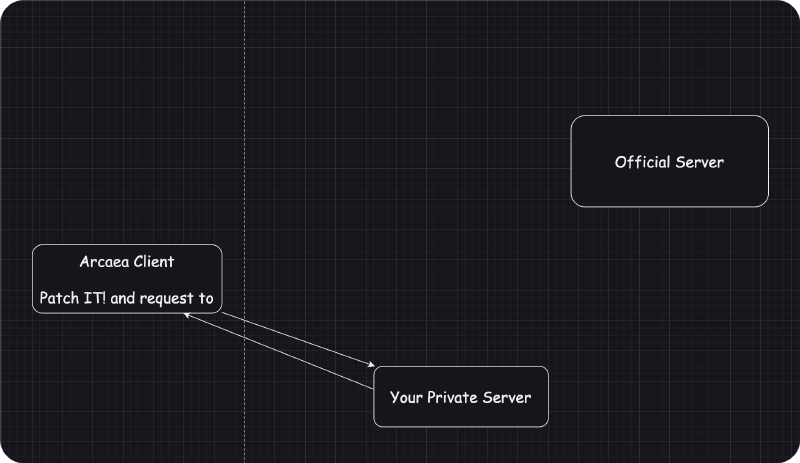Click the bottom-right corner of Official Server box
Viewport: 800px width, 463px height.
click(765, 203)
